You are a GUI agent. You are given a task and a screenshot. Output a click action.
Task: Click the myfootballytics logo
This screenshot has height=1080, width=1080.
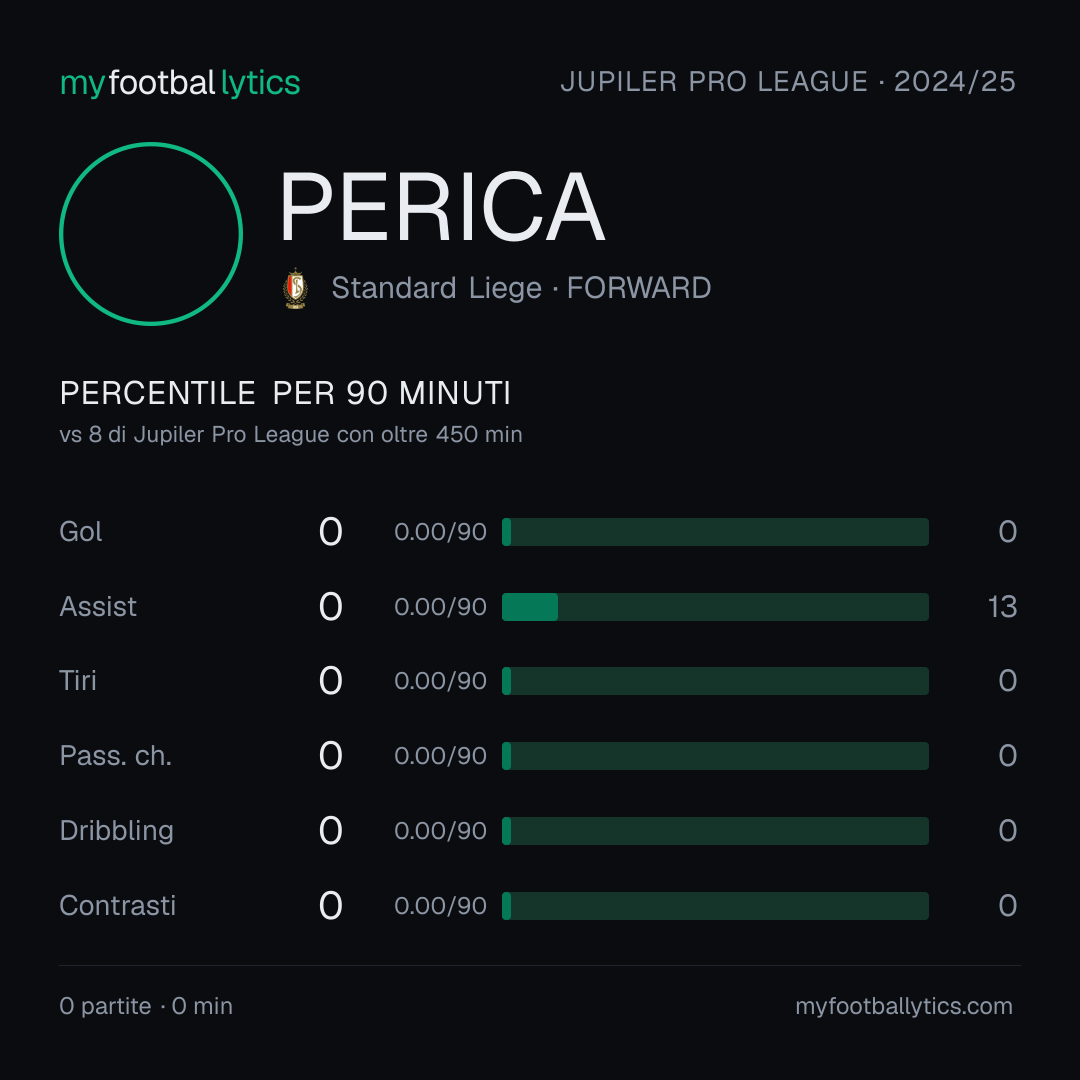coord(180,83)
